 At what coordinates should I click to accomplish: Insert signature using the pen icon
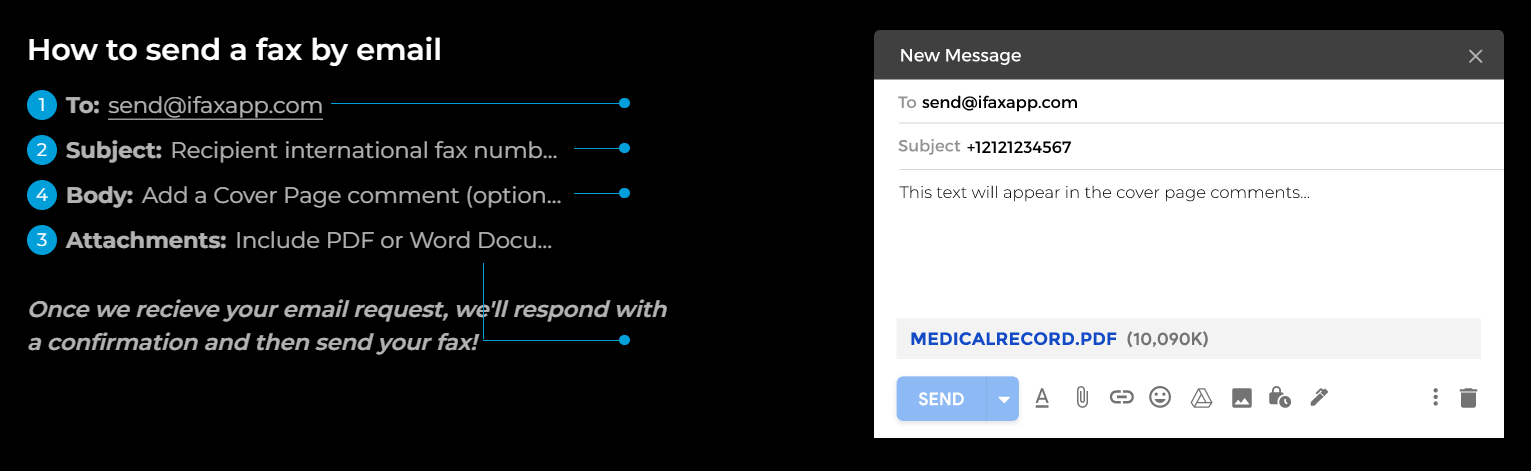1319,398
